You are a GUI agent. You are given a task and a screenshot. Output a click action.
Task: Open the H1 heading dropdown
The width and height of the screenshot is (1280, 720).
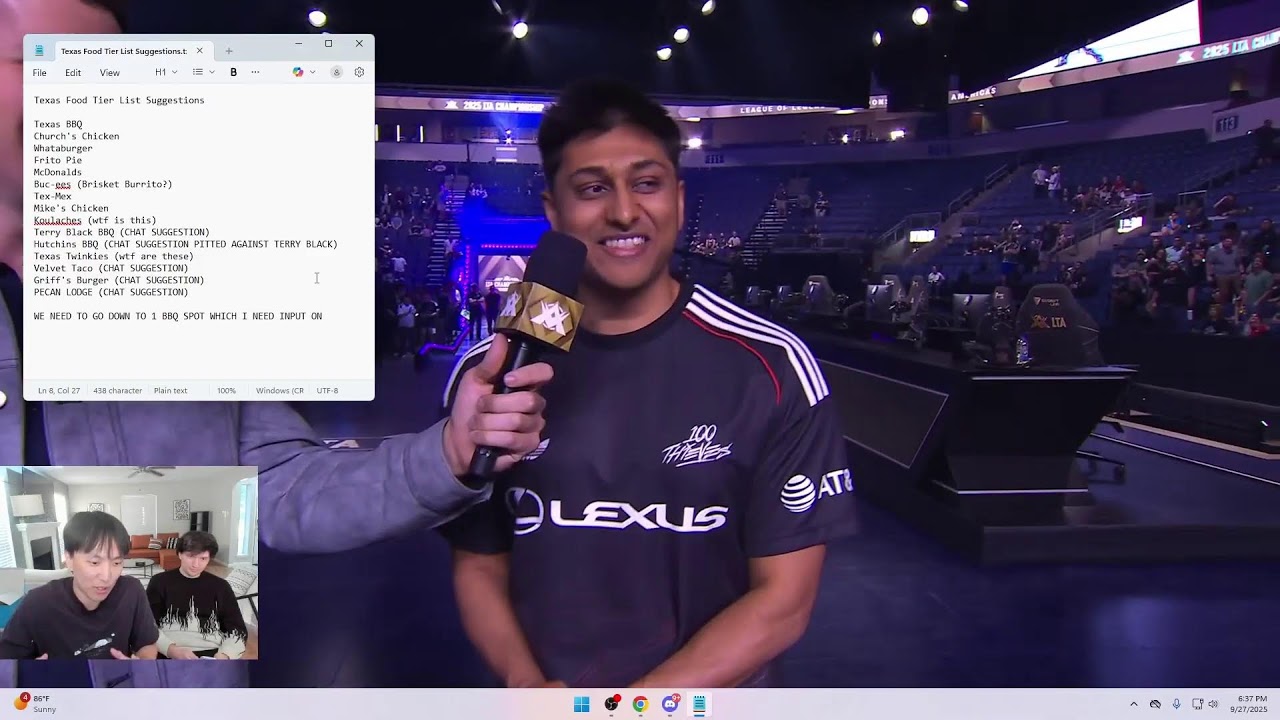166,72
